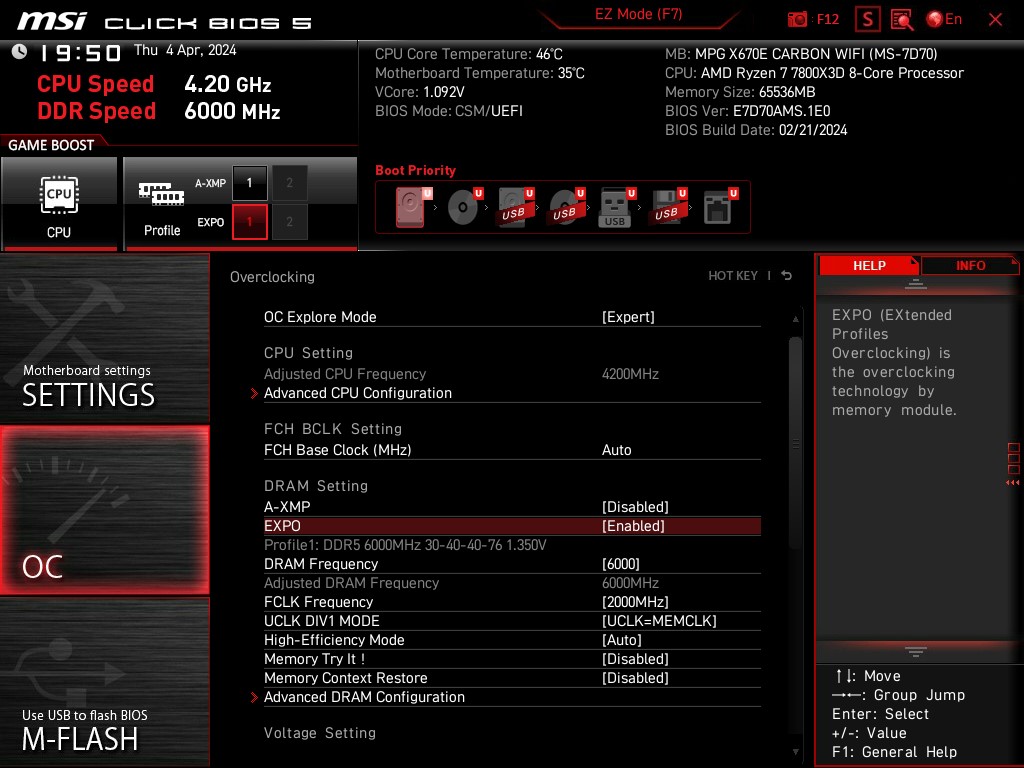Click the GAME BOOST label
The image size is (1024, 768).
coord(51,145)
